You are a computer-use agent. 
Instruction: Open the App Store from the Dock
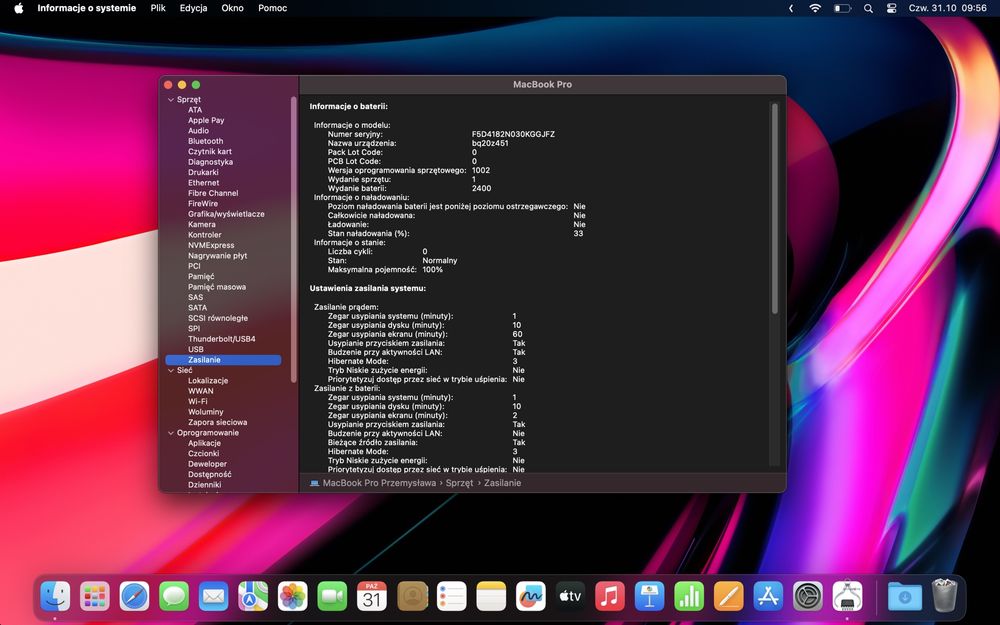point(768,597)
